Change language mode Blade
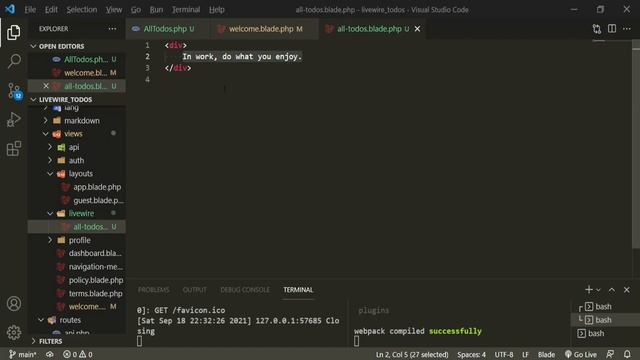The image size is (640, 360). [x=546, y=354]
